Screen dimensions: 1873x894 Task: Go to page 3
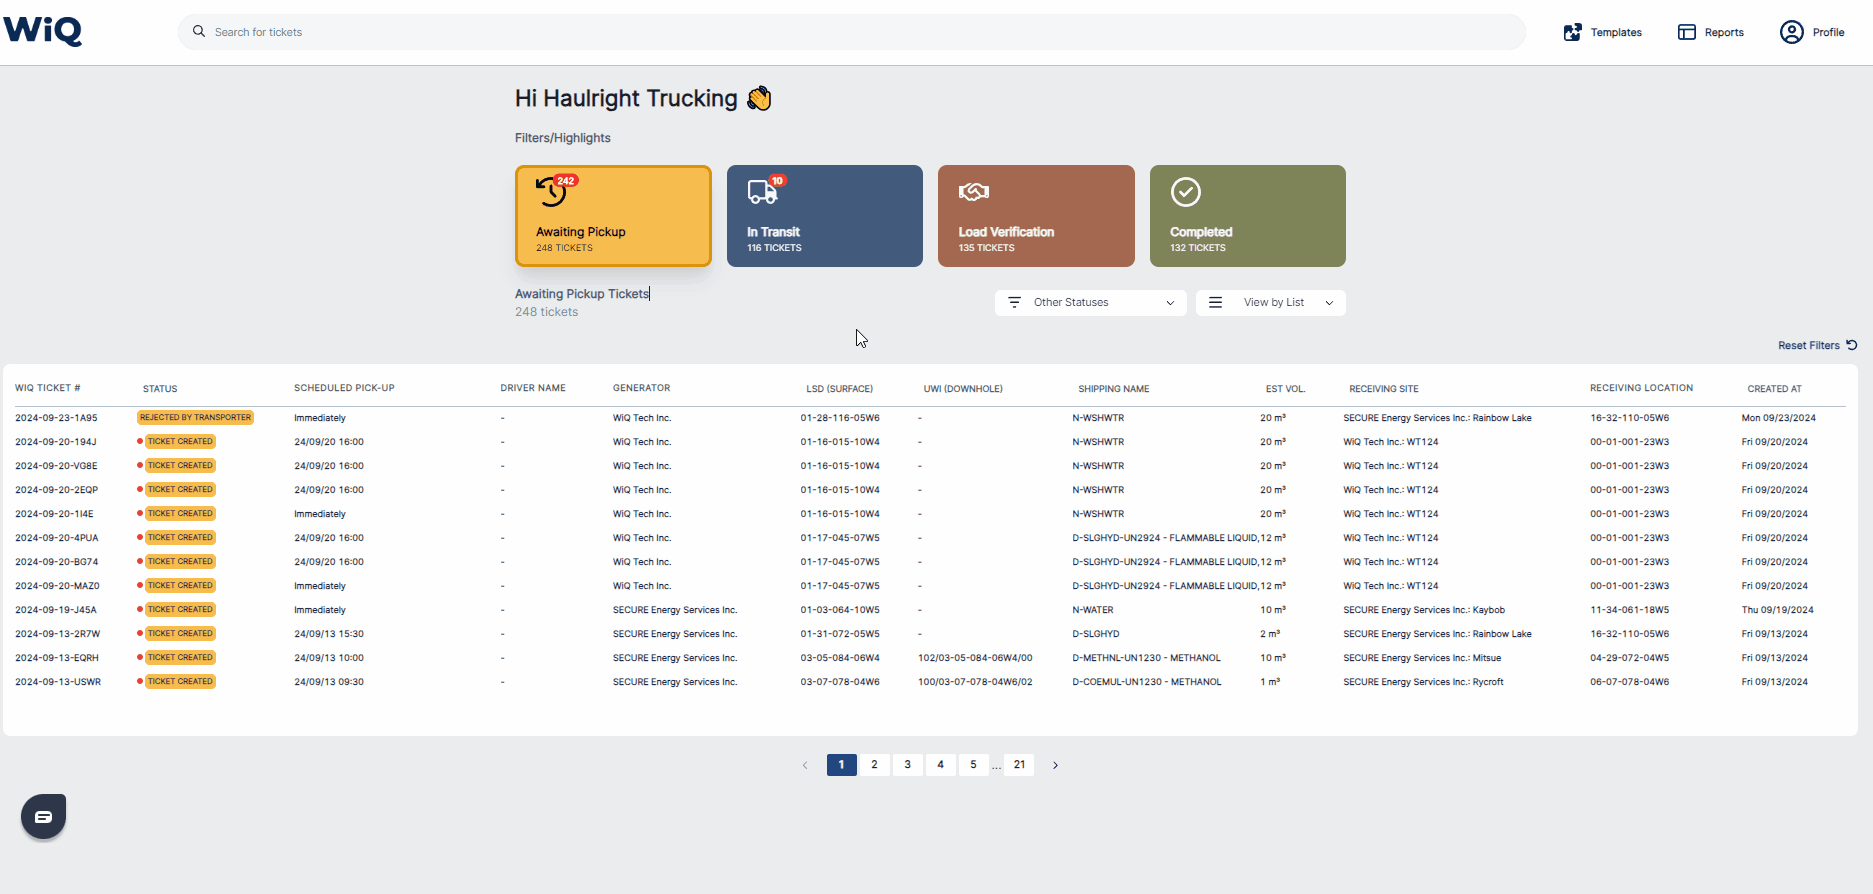907,765
